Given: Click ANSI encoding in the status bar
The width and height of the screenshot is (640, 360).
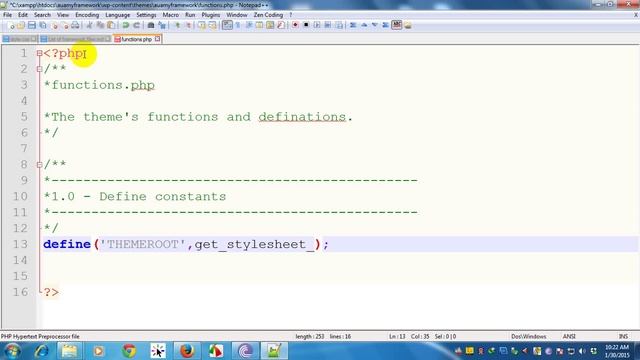Looking at the screenshot, I should [x=569, y=336].
